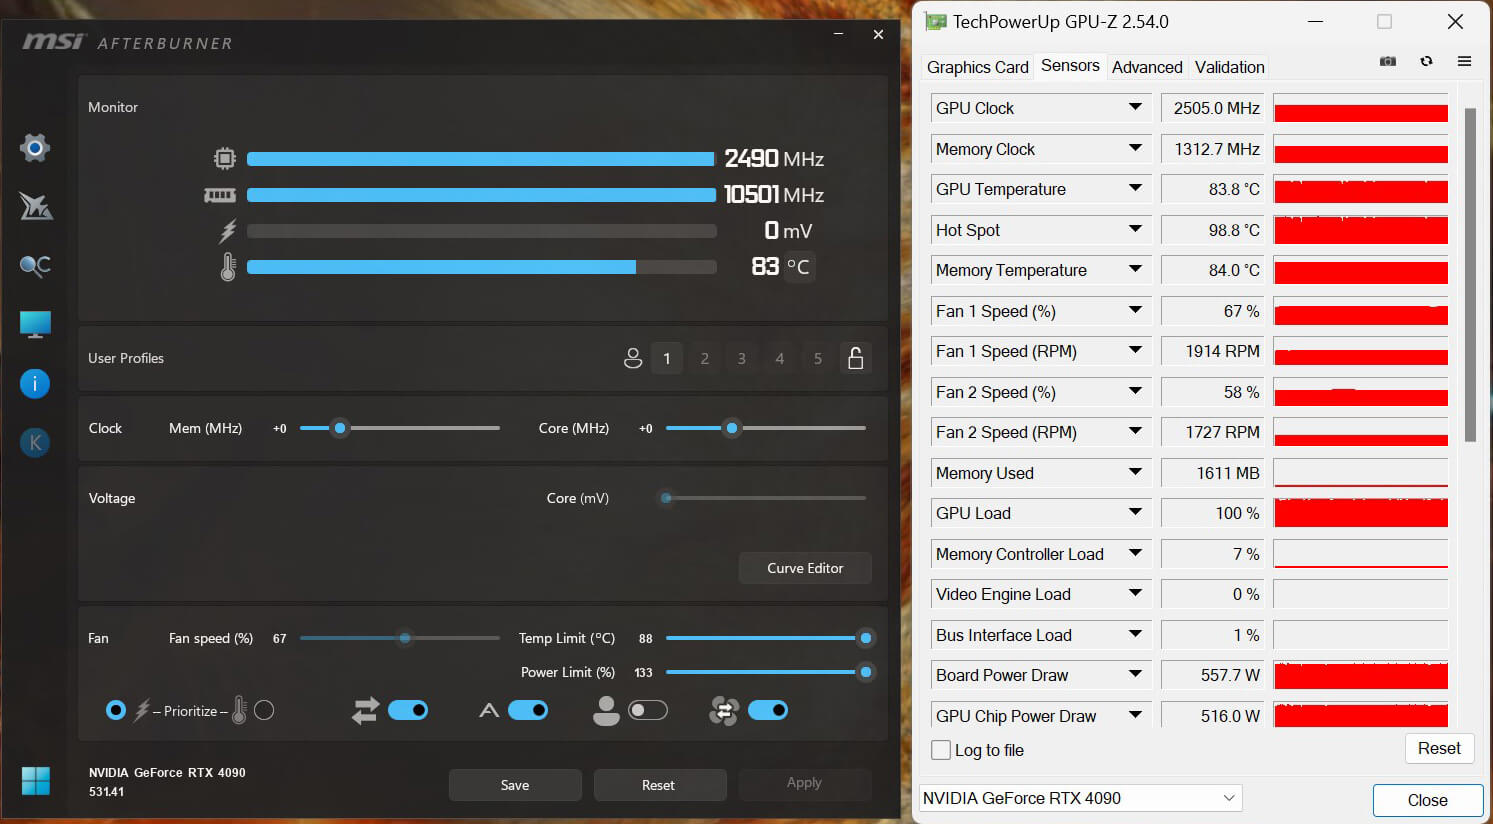Click the Curve Editor button
Screen dimensions: 1493x824
805,568
